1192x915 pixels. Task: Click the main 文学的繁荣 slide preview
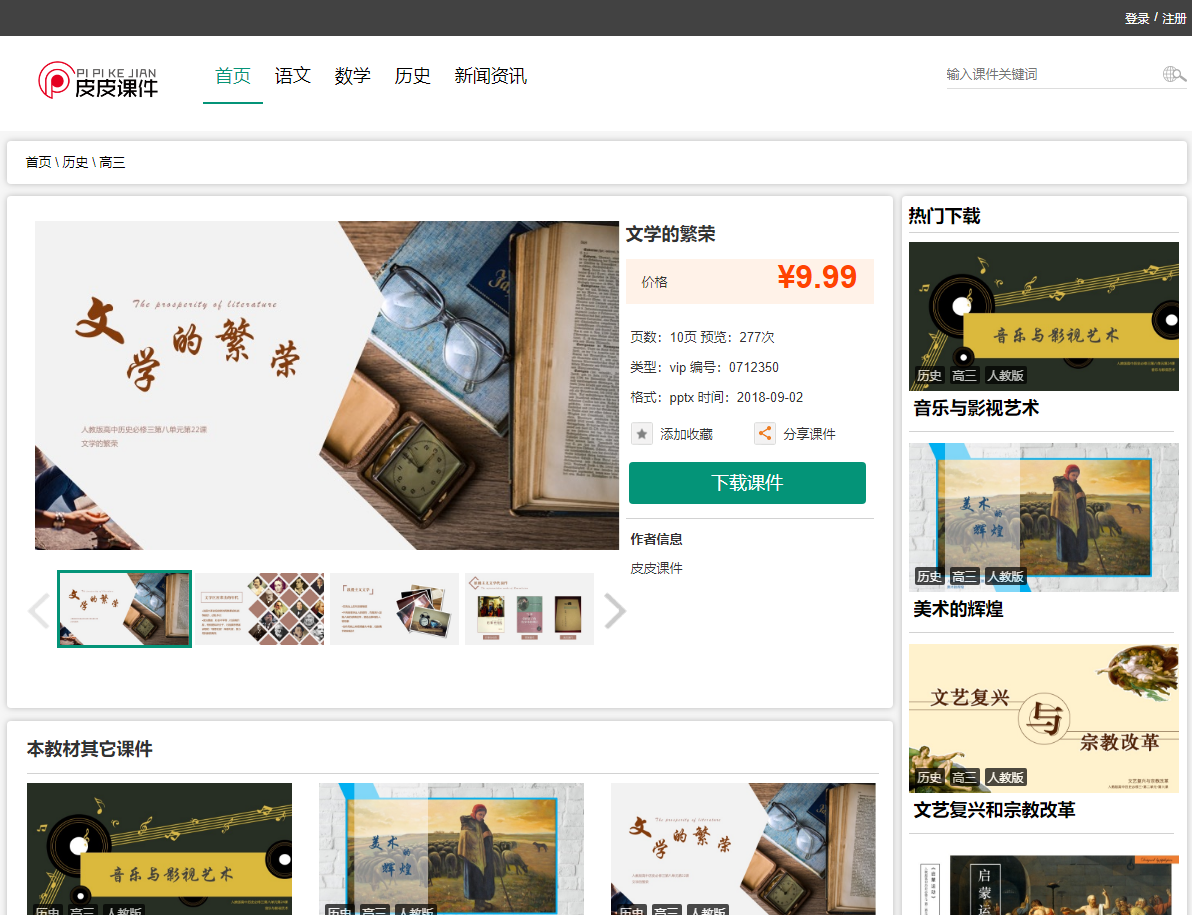click(x=327, y=385)
